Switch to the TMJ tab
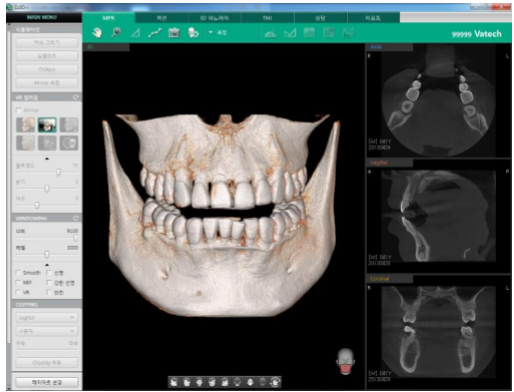 pyautogui.click(x=267, y=18)
